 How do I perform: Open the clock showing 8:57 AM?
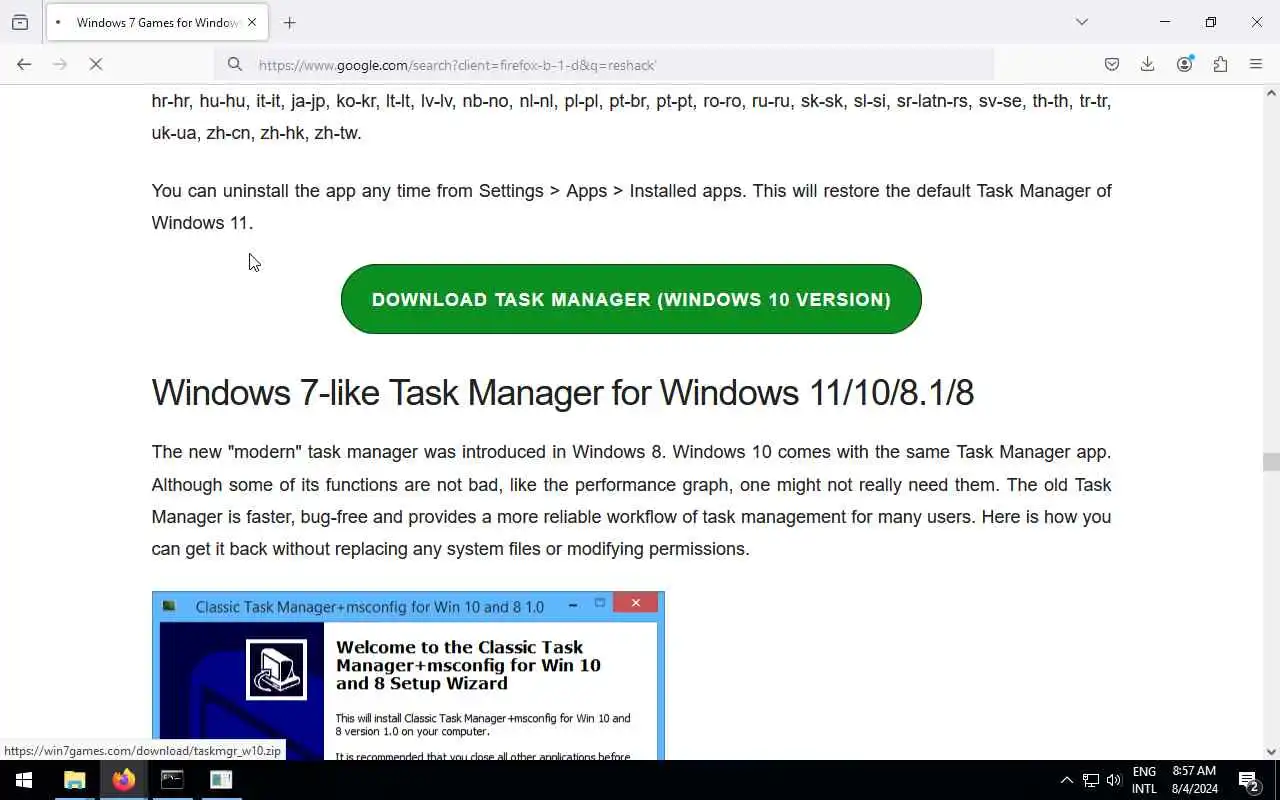pos(1195,780)
